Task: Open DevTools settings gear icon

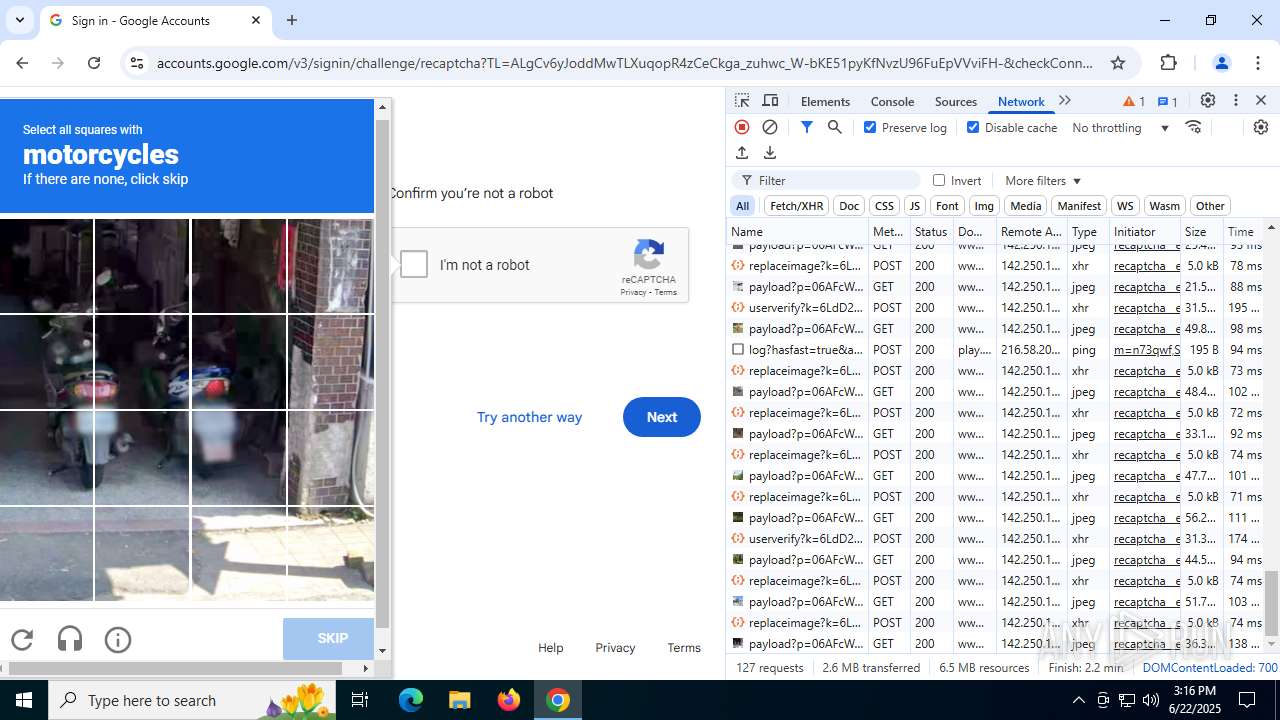Action: point(1208,101)
